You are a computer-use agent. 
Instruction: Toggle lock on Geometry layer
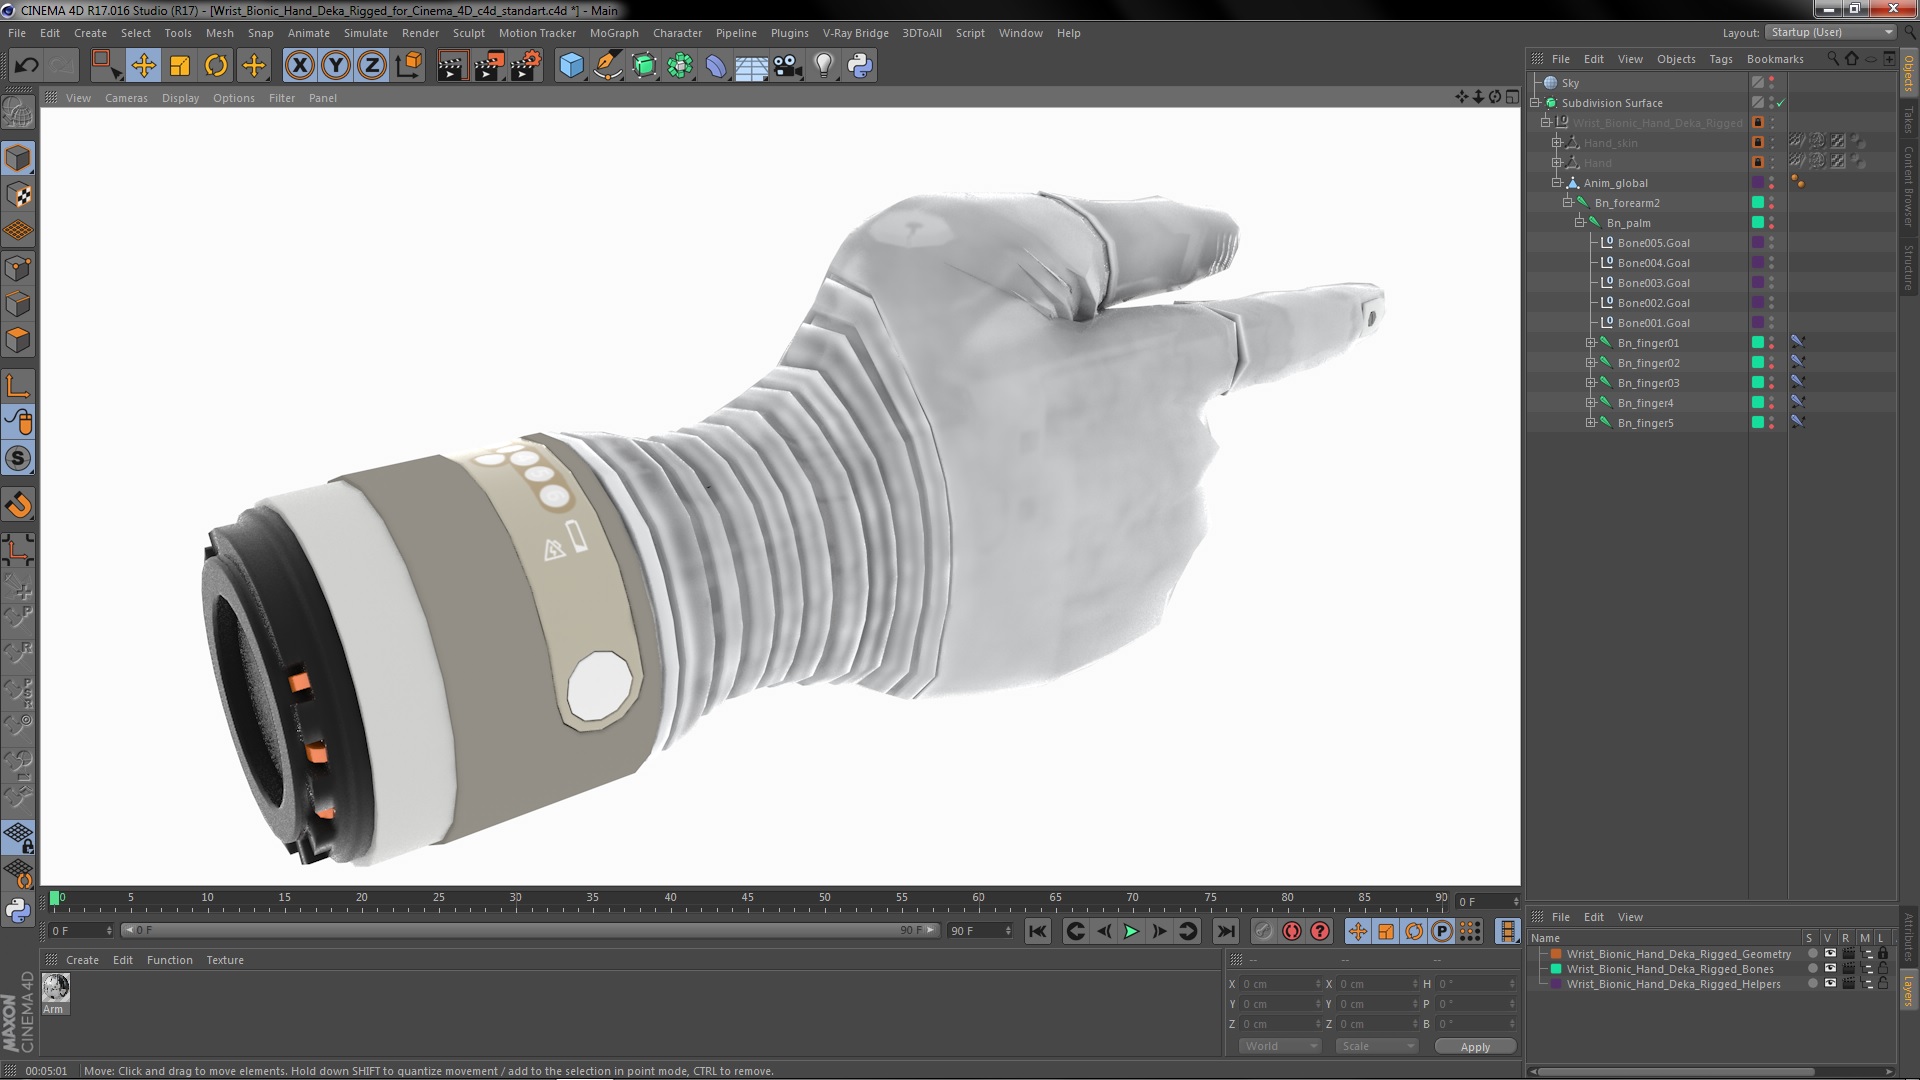click(x=1883, y=954)
